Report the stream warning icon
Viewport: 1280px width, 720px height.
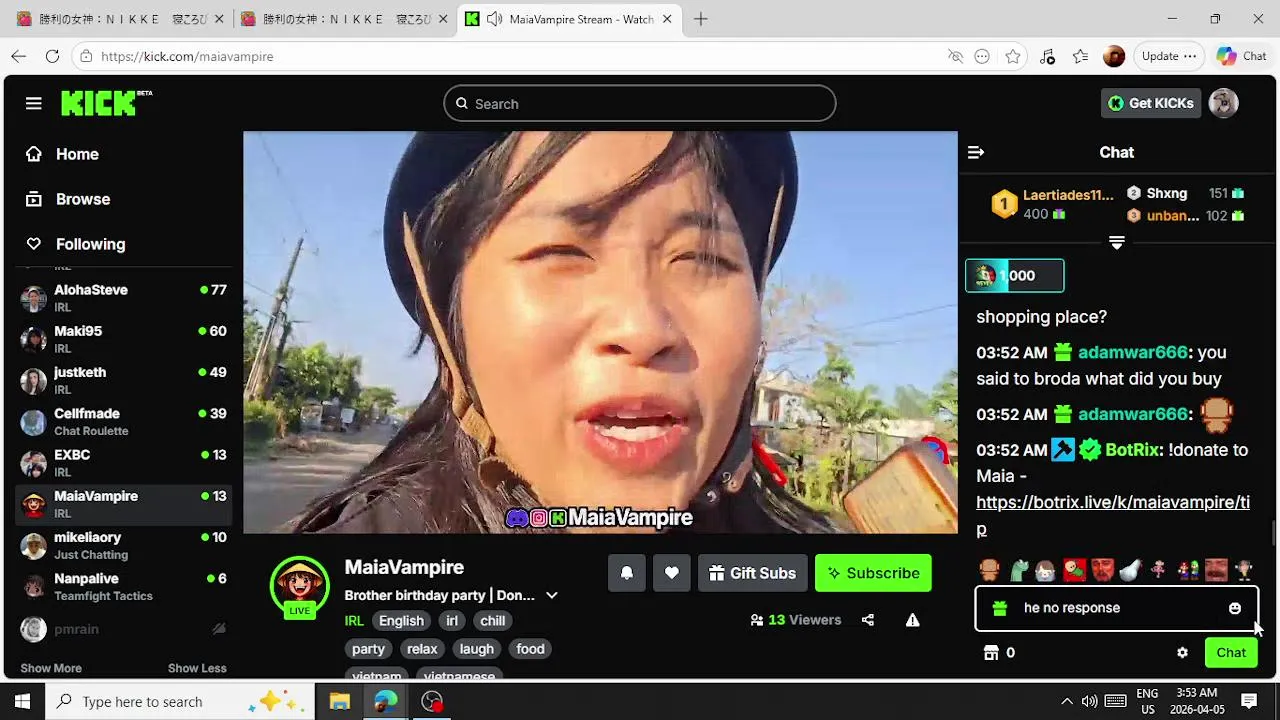point(912,620)
